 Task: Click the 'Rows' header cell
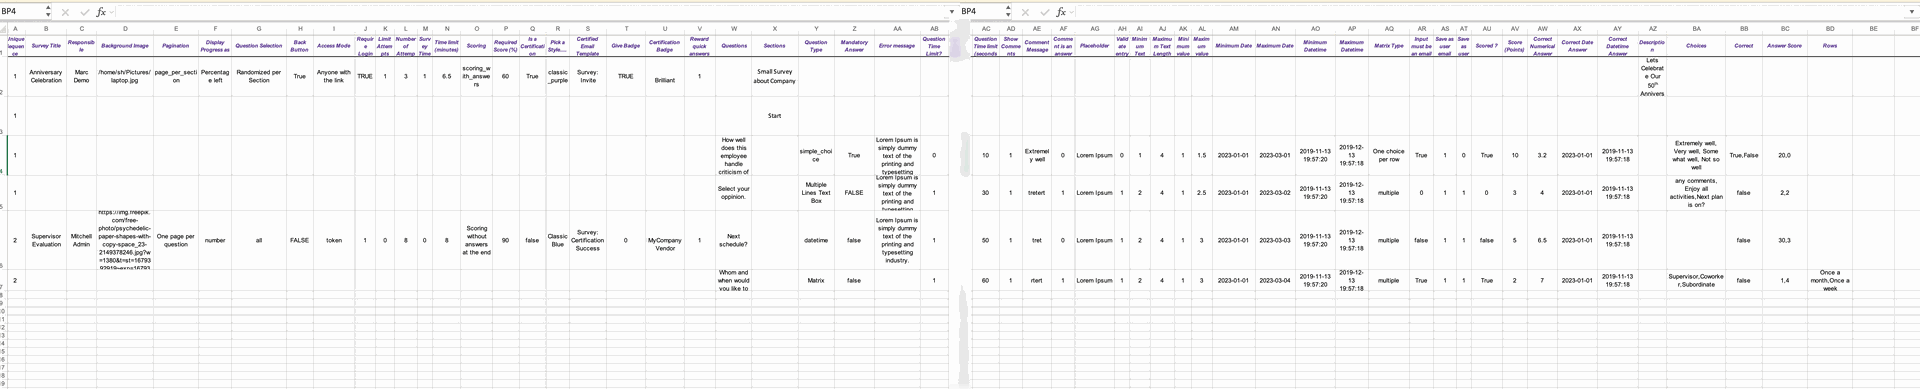coord(1830,46)
